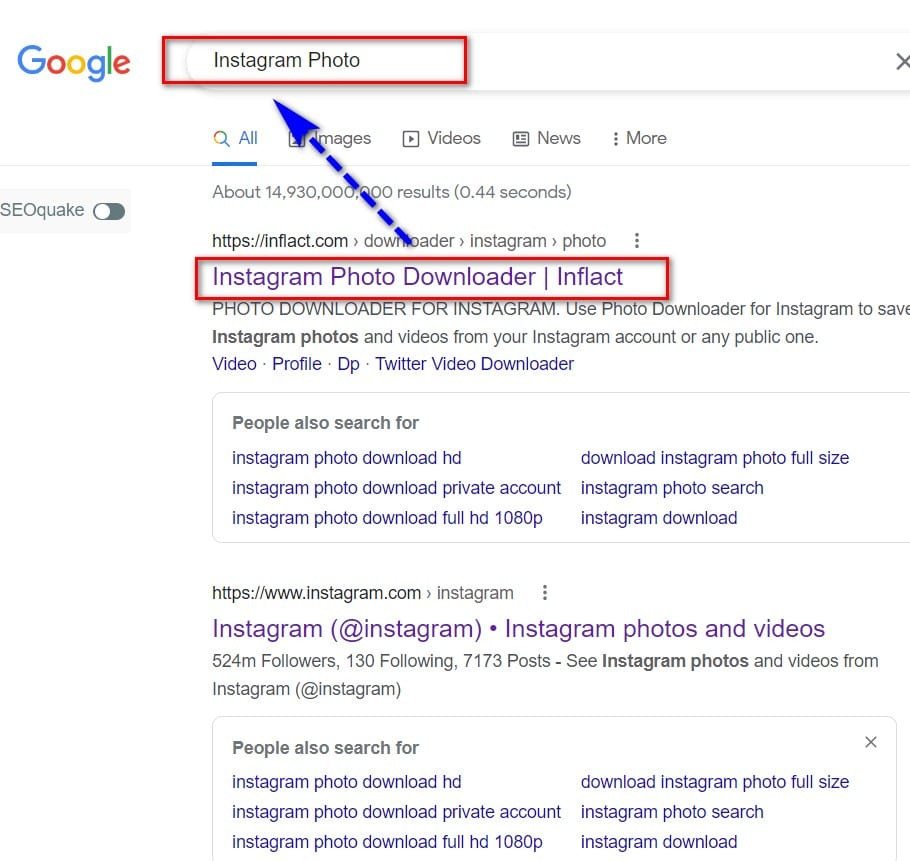The image size is (910, 861).
Task: Toggle the SEOquake switch
Action: (x=109, y=211)
